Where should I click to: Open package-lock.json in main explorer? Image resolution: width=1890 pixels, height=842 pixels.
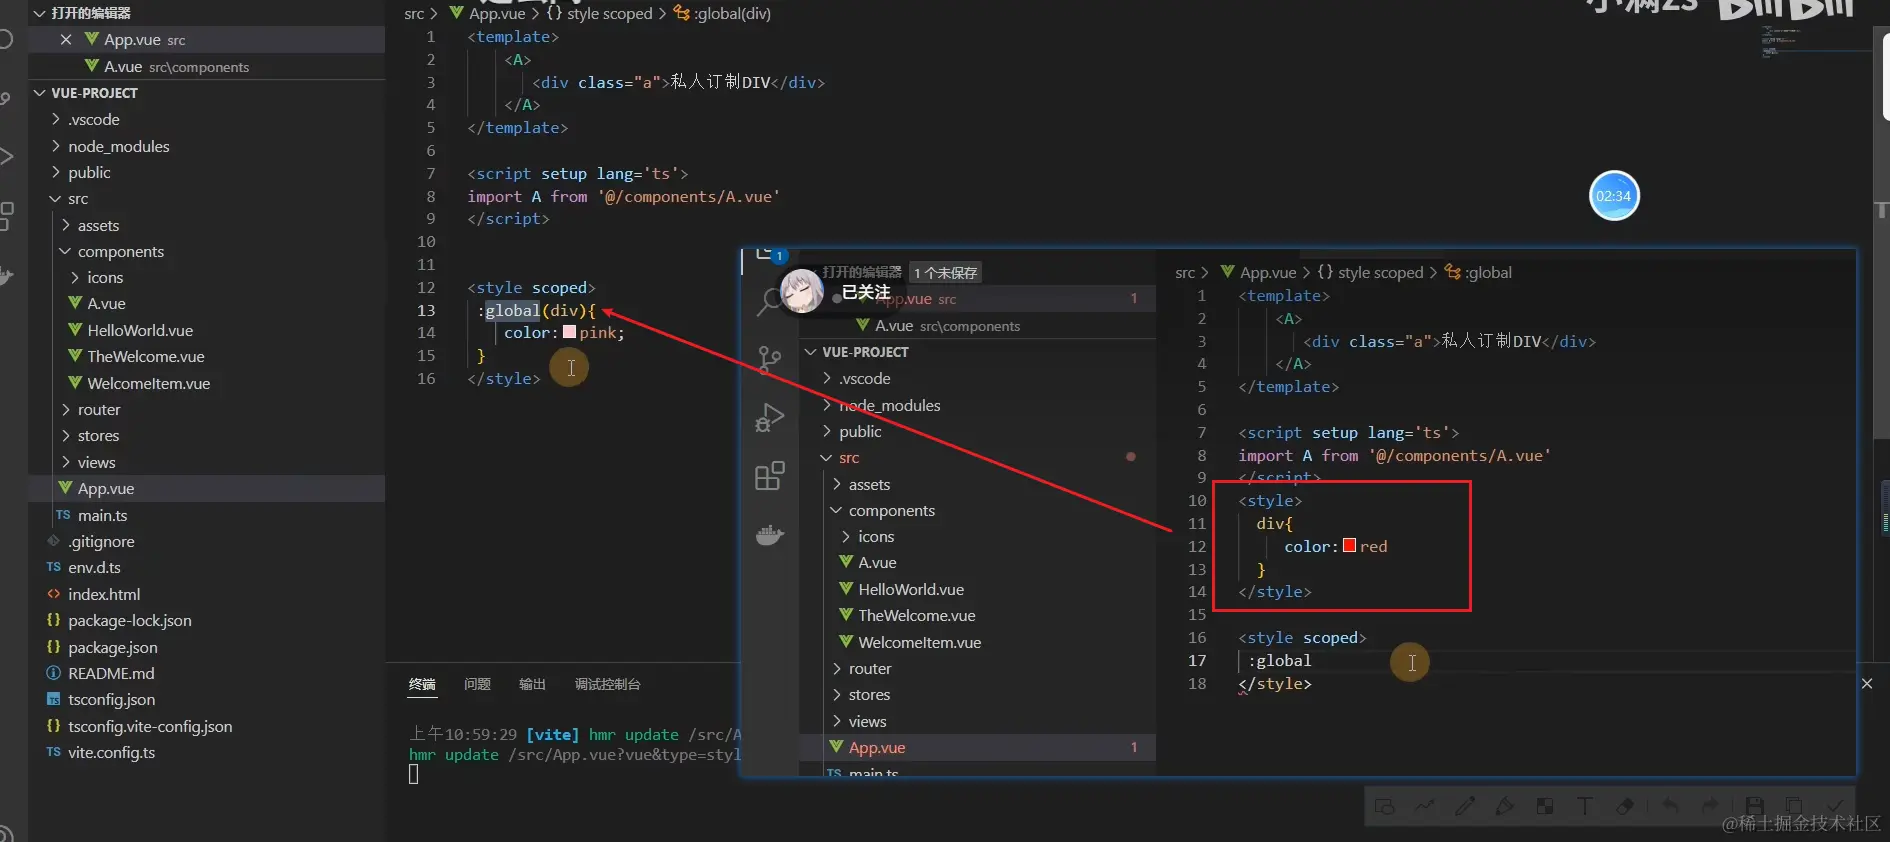[x=130, y=620]
